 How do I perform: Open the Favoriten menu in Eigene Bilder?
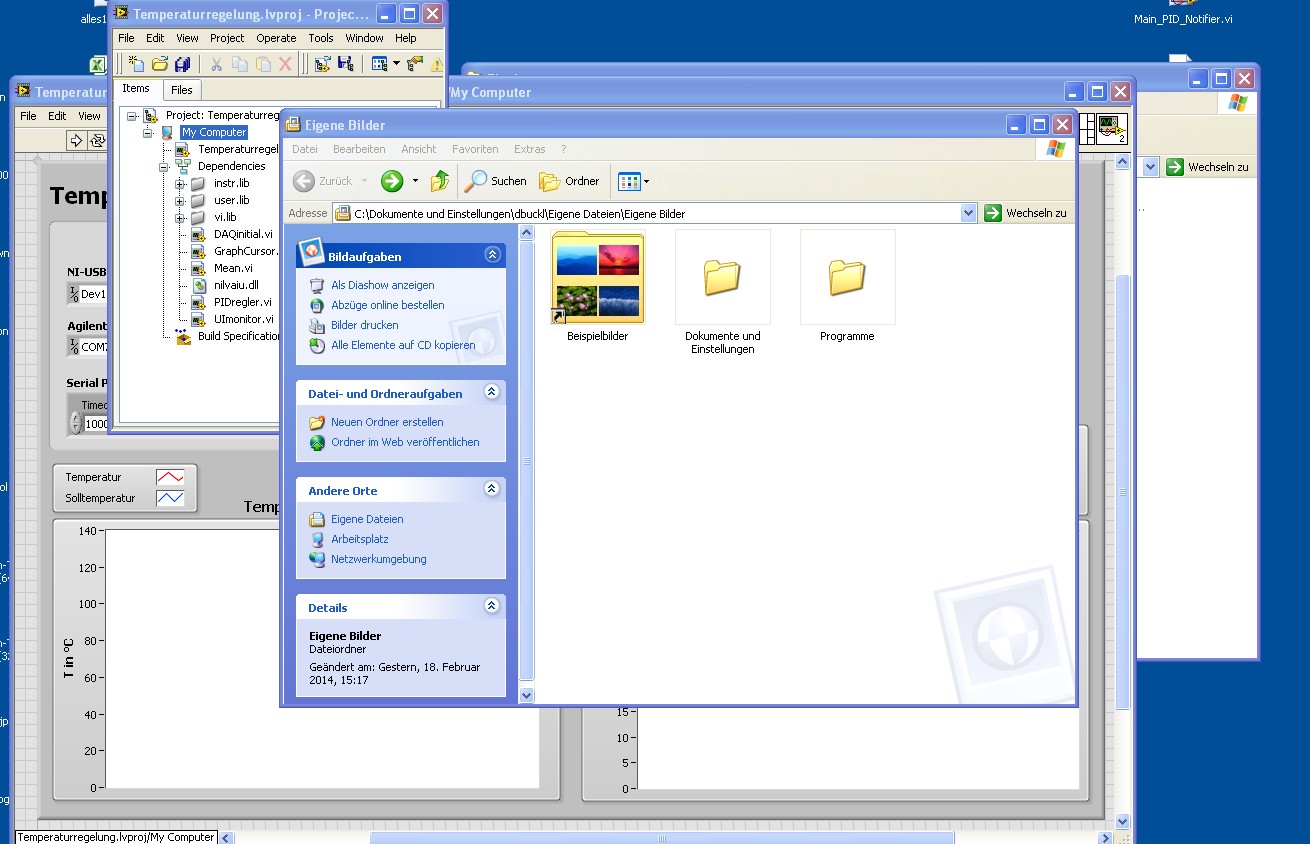tap(475, 149)
